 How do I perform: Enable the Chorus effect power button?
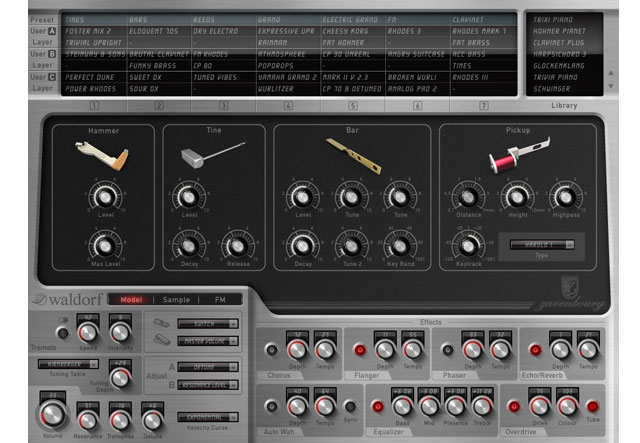click(x=271, y=350)
